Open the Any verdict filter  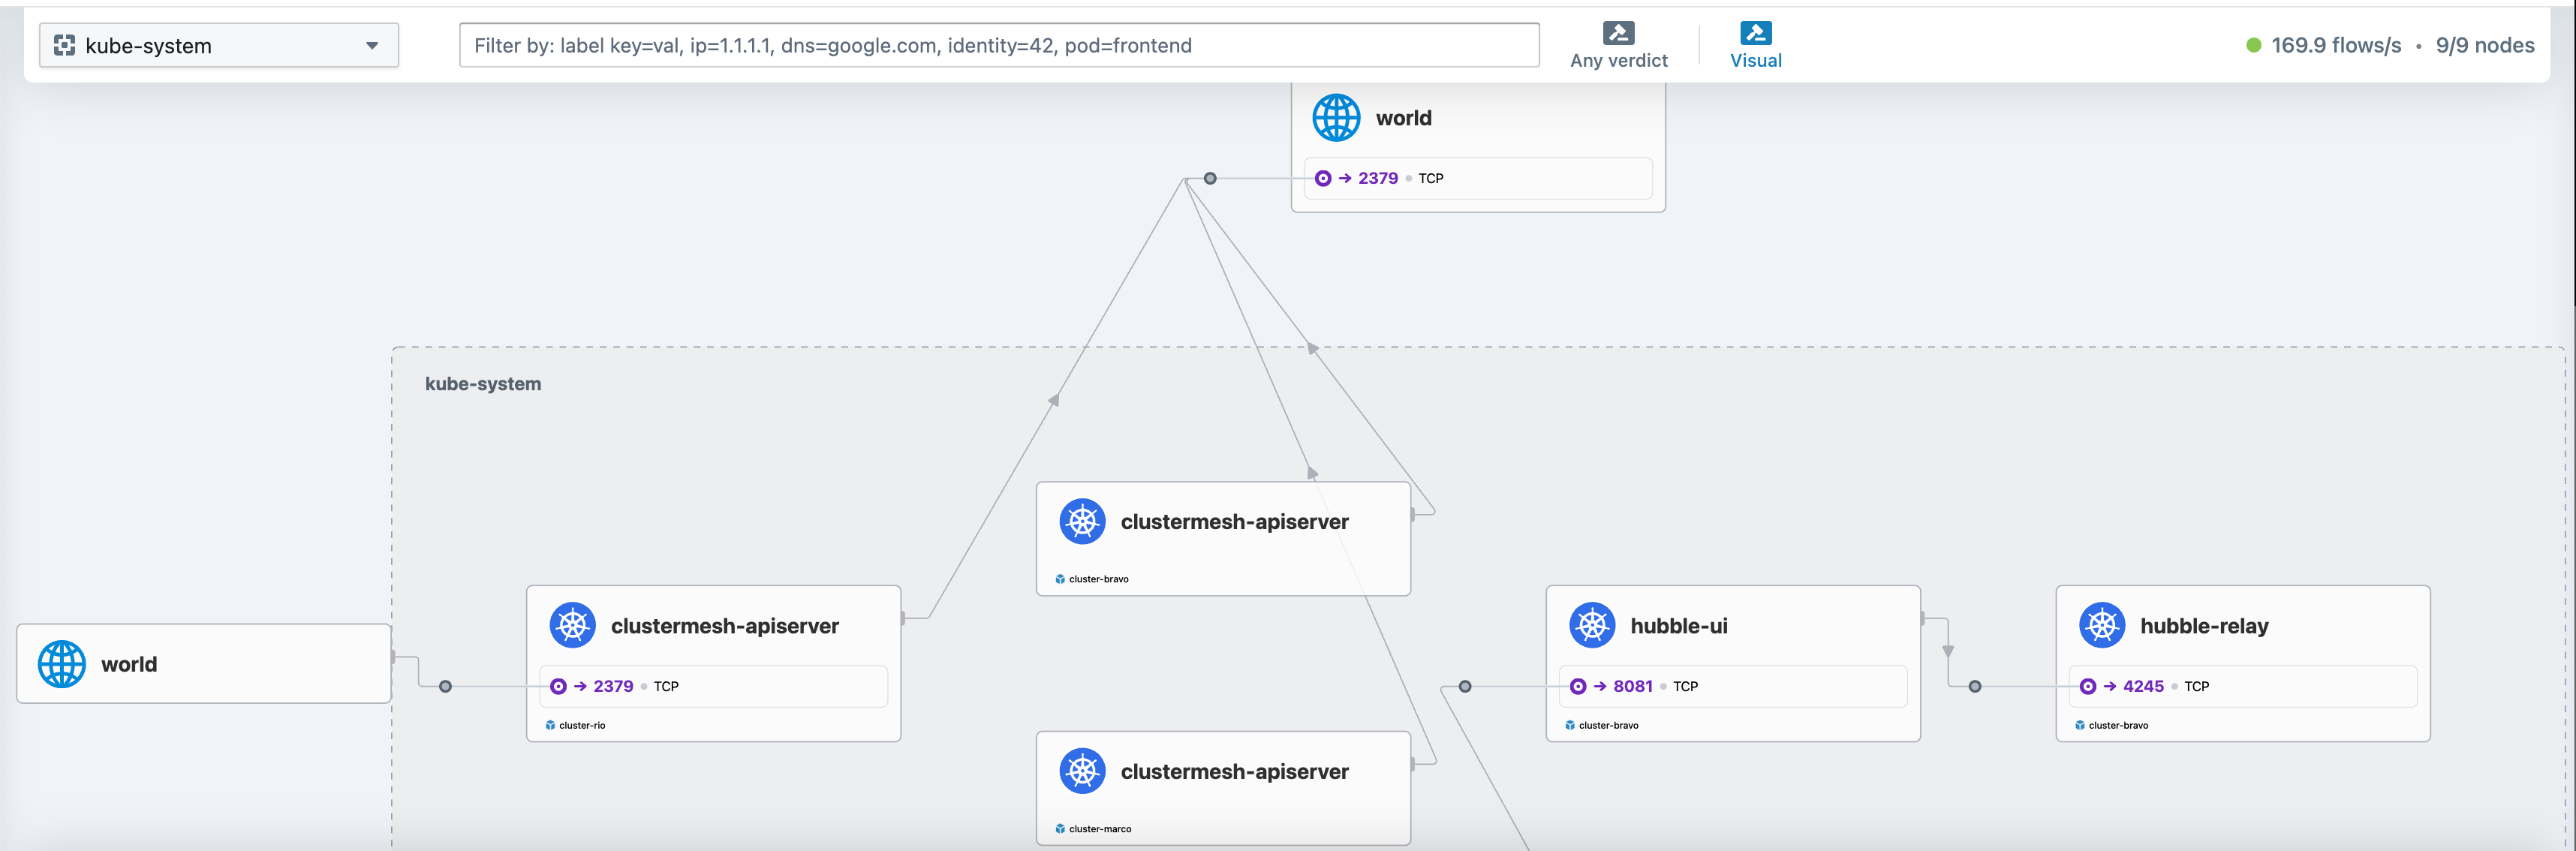tap(1618, 45)
